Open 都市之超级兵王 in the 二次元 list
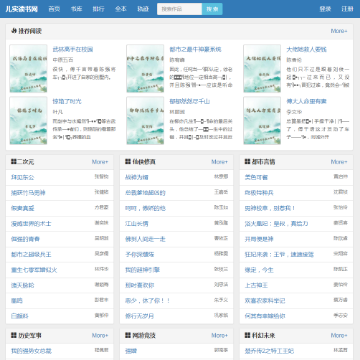The width and height of the screenshot is (360, 360). (31, 254)
